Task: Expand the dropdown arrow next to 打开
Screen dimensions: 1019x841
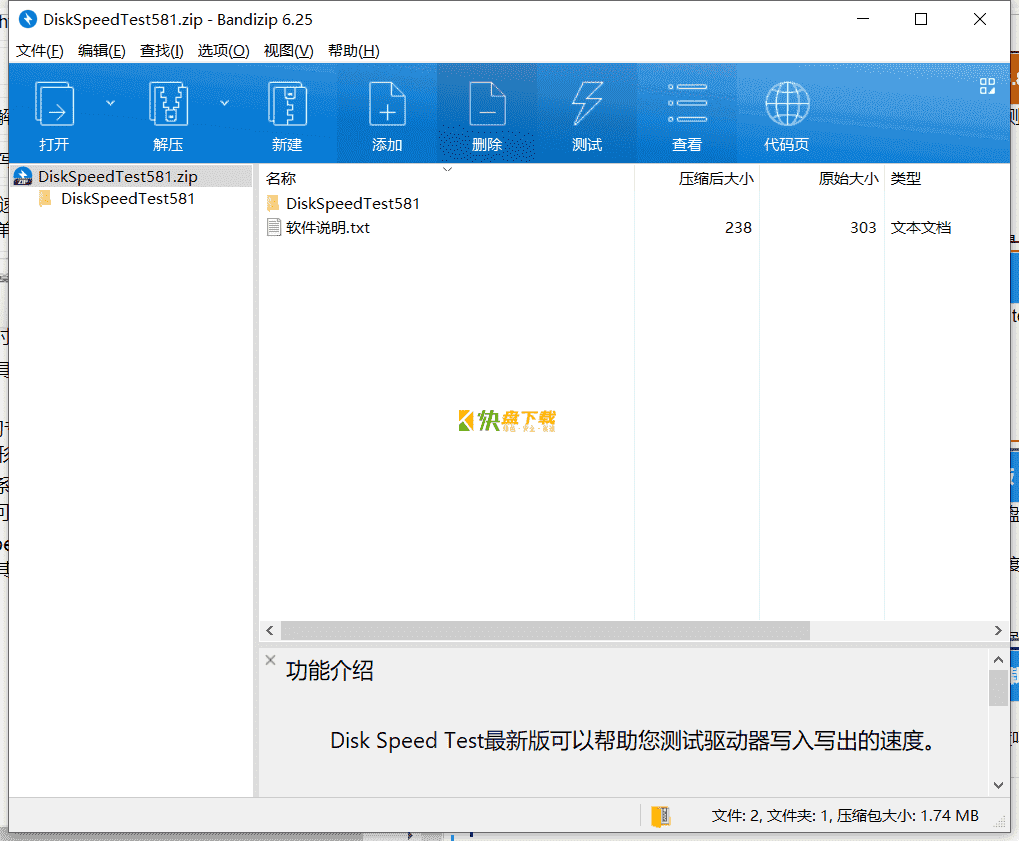Action: click(110, 103)
